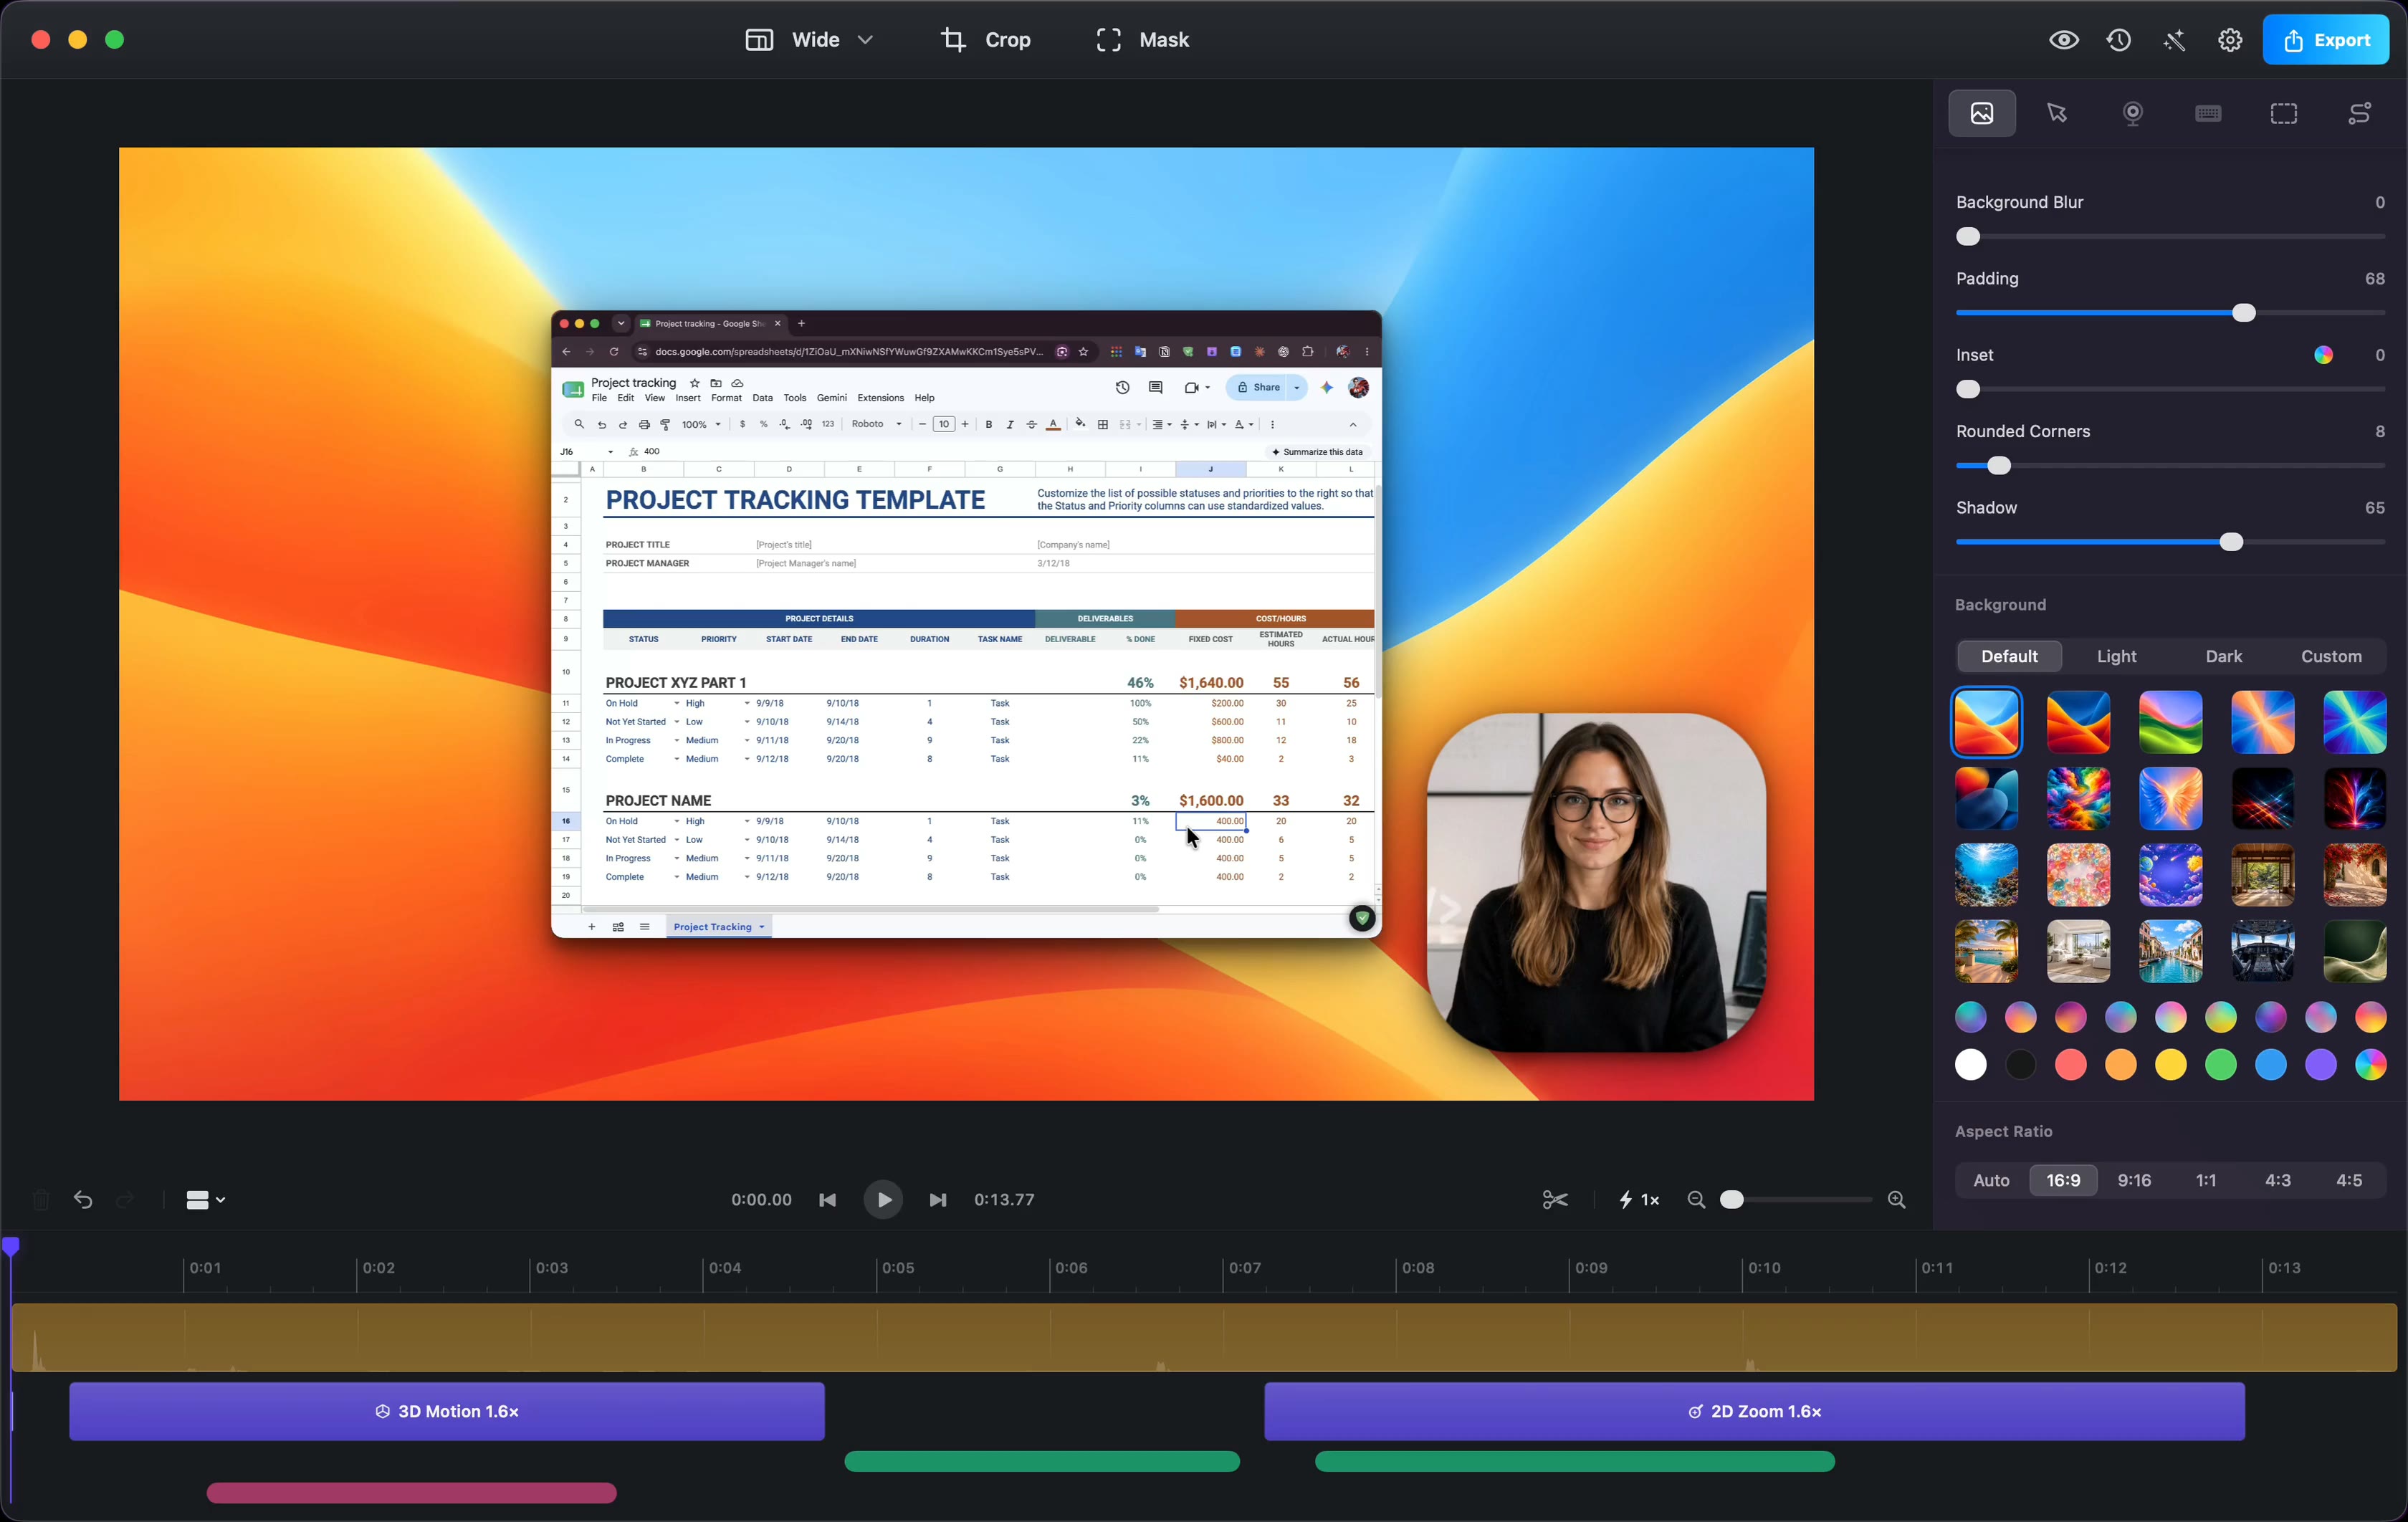2408x1522 pixels.
Task: Open the keyboard shortcuts tab icon
Action: coord(2208,113)
